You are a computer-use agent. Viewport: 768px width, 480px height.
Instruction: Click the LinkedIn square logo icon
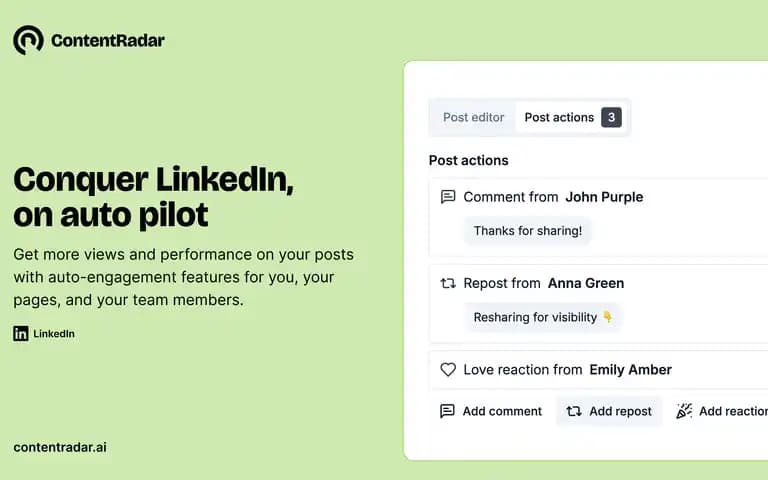point(21,334)
